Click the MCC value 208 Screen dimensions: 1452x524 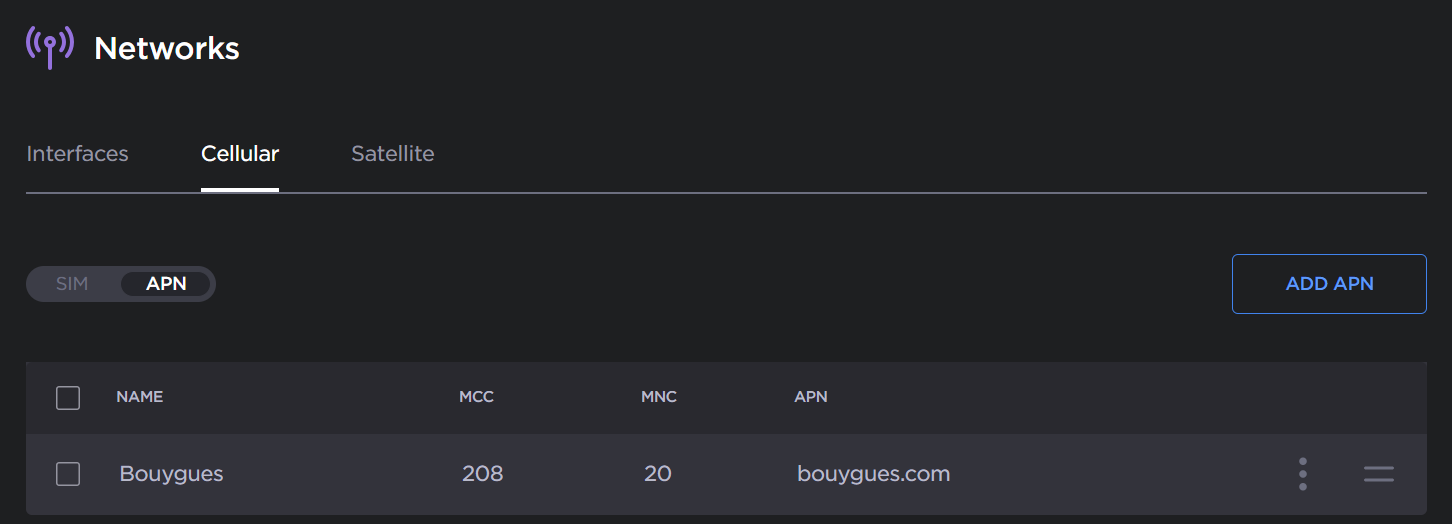tap(482, 474)
